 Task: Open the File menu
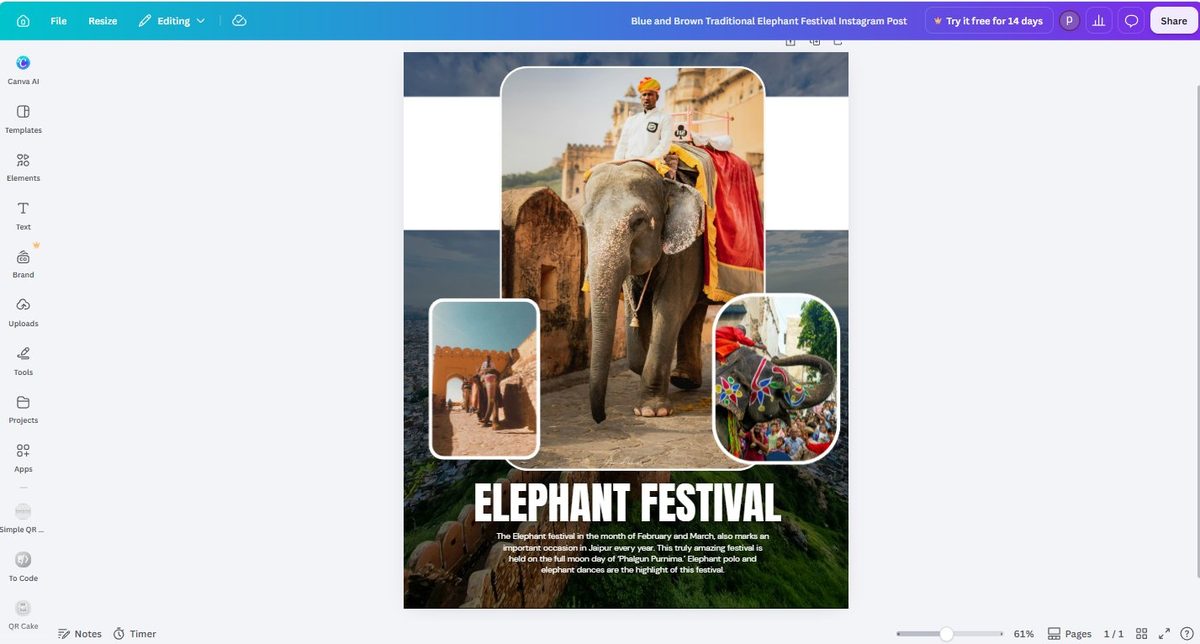(x=59, y=20)
